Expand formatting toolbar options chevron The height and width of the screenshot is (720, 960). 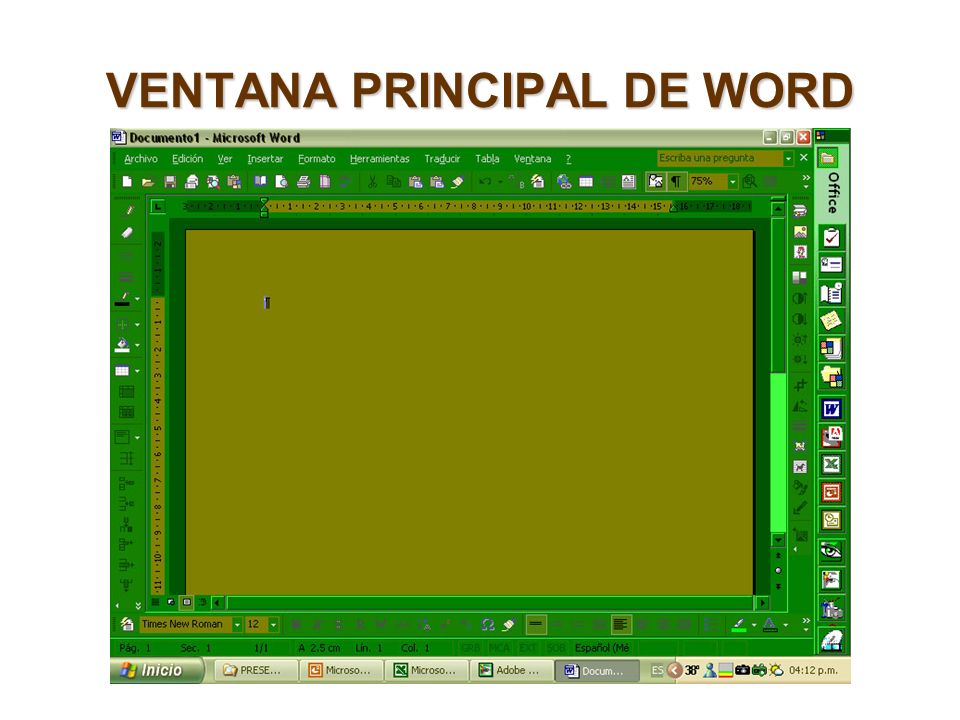[x=806, y=624]
